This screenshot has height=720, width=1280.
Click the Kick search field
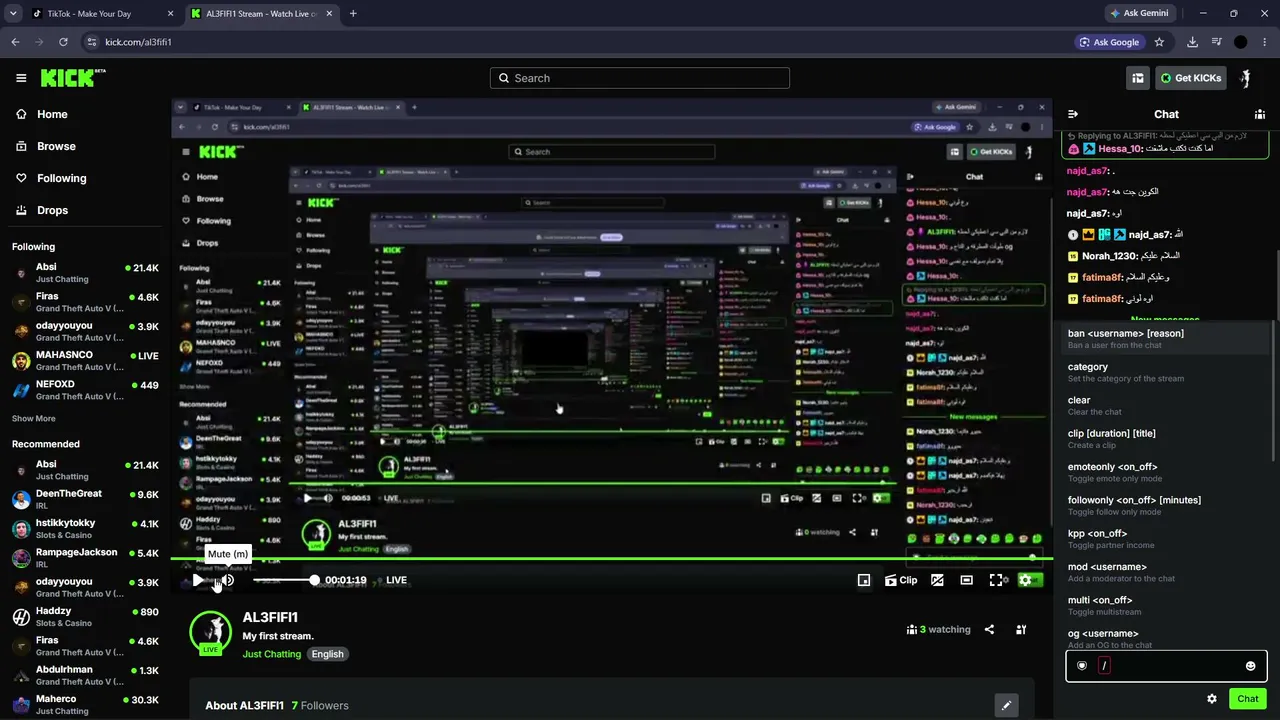[x=640, y=78]
